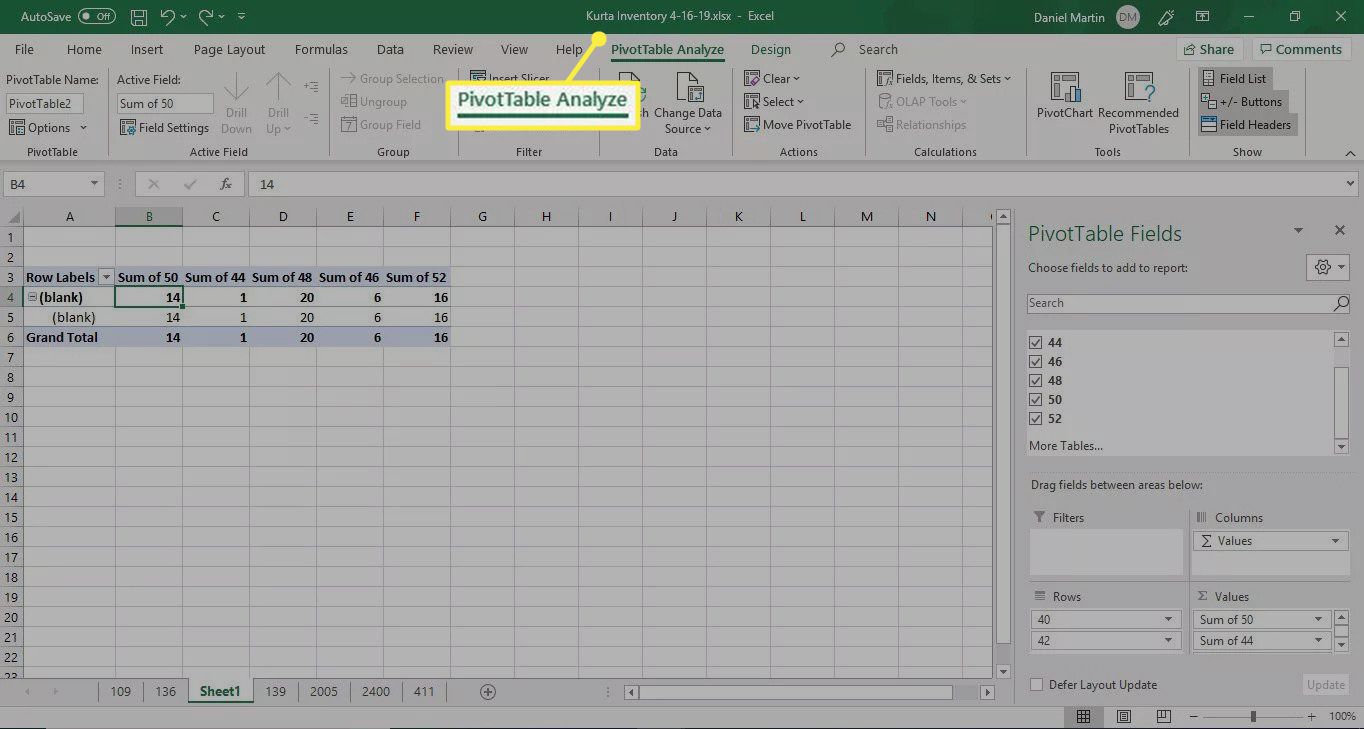This screenshot has width=1364, height=729.
Task: Open the Row Labels filter dropdown
Action: [x=106, y=277]
